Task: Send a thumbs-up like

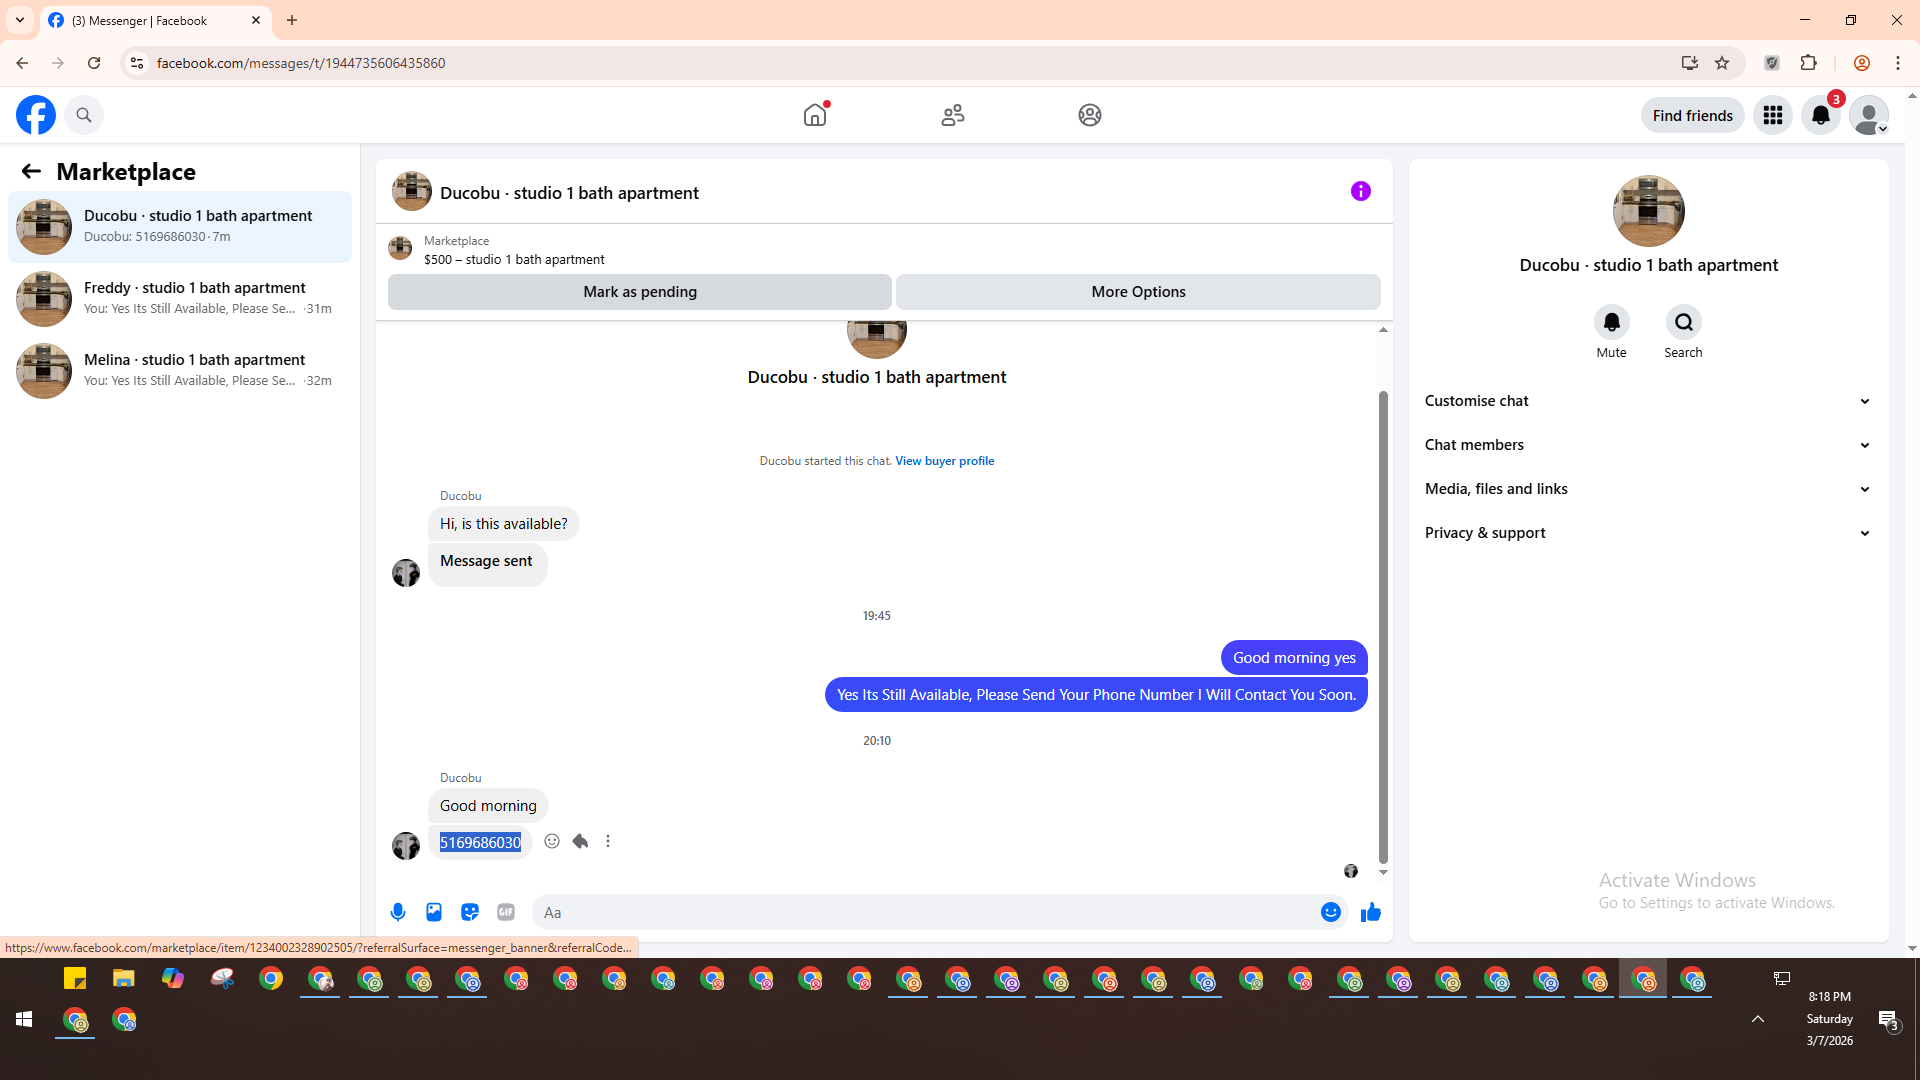Action: (x=1371, y=912)
